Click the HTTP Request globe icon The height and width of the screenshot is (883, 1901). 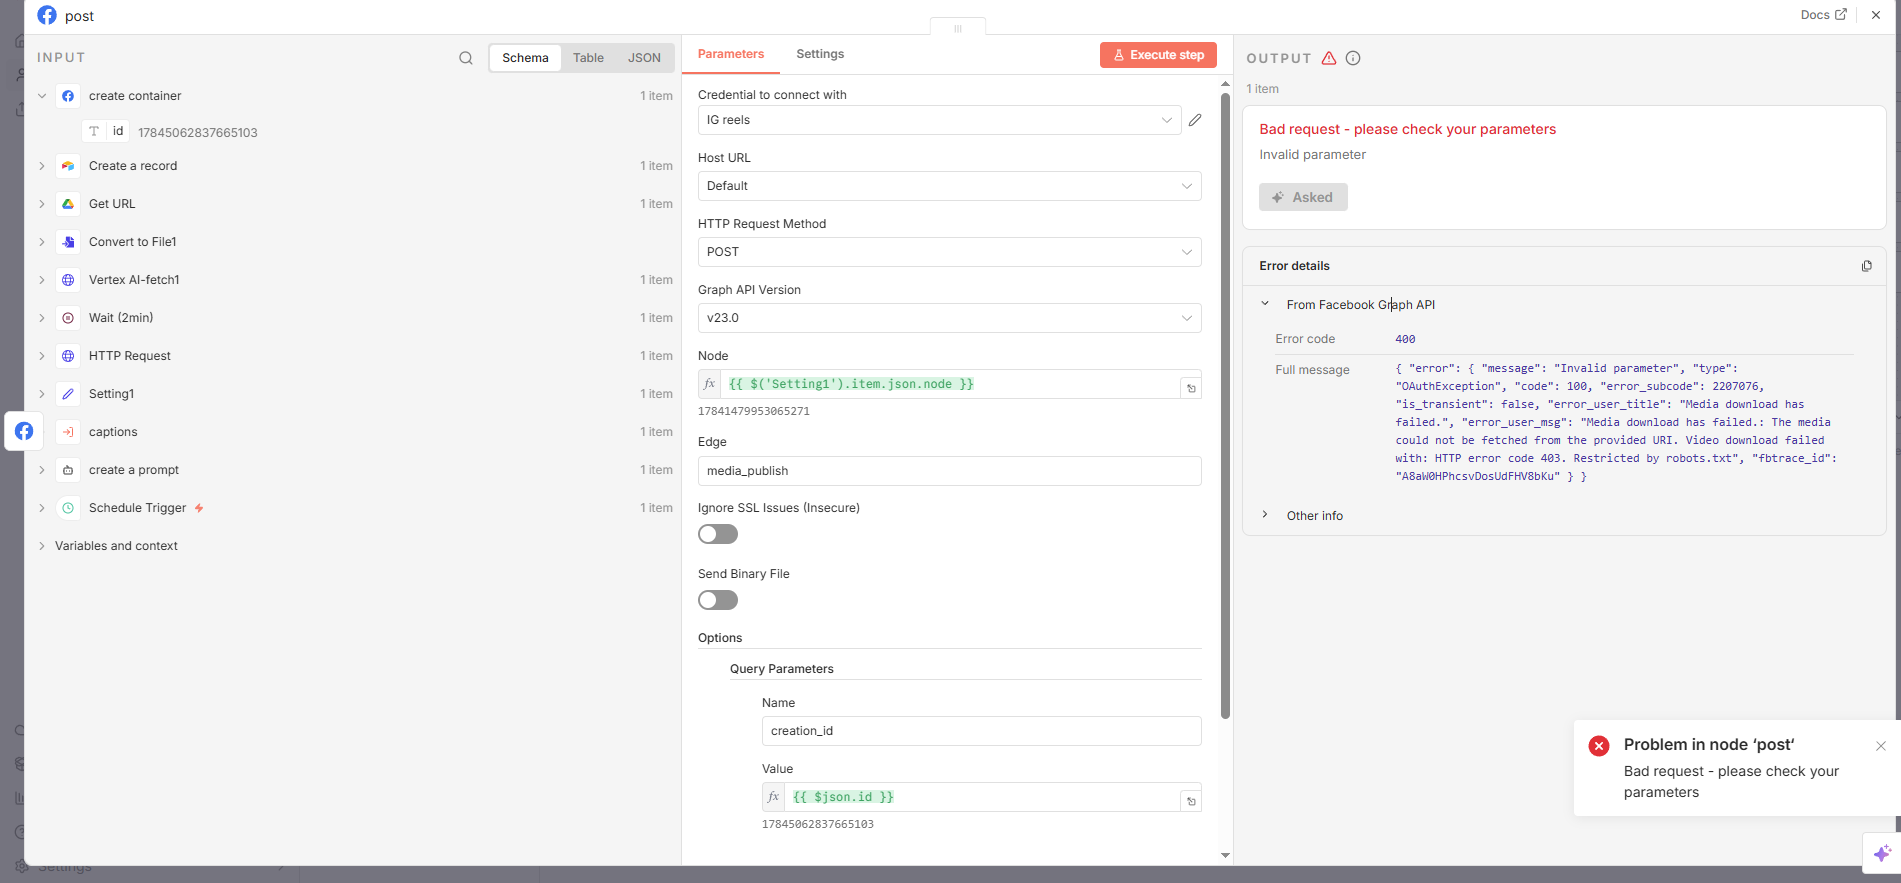coord(68,356)
